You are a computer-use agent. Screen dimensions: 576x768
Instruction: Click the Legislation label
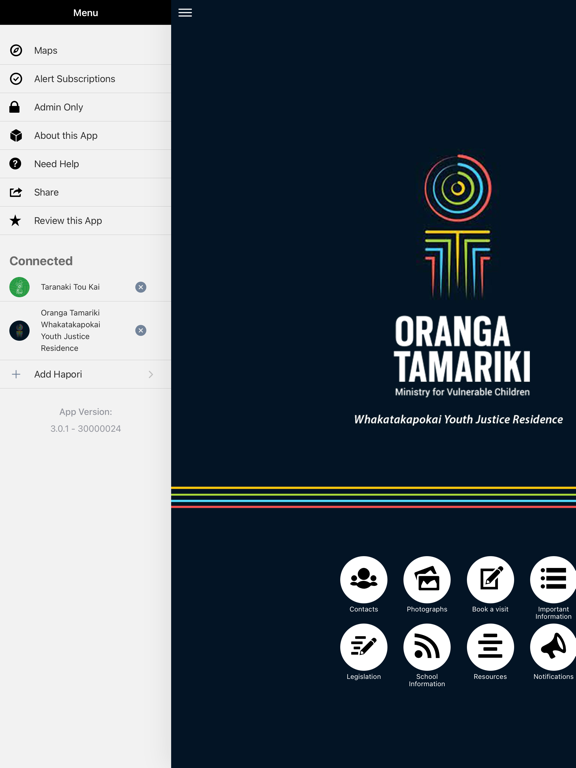(x=363, y=676)
